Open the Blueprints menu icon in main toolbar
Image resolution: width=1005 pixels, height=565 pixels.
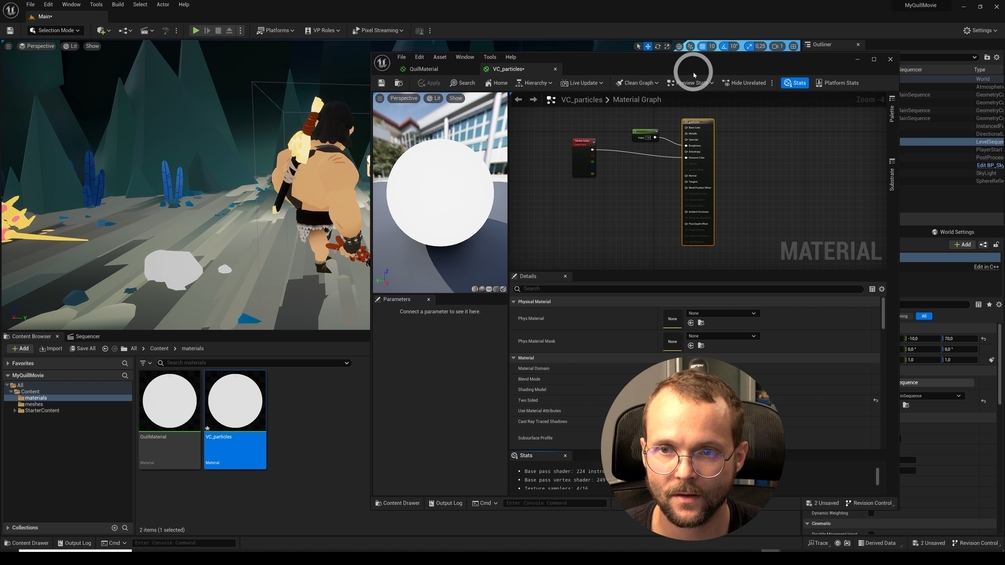coord(125,30)
